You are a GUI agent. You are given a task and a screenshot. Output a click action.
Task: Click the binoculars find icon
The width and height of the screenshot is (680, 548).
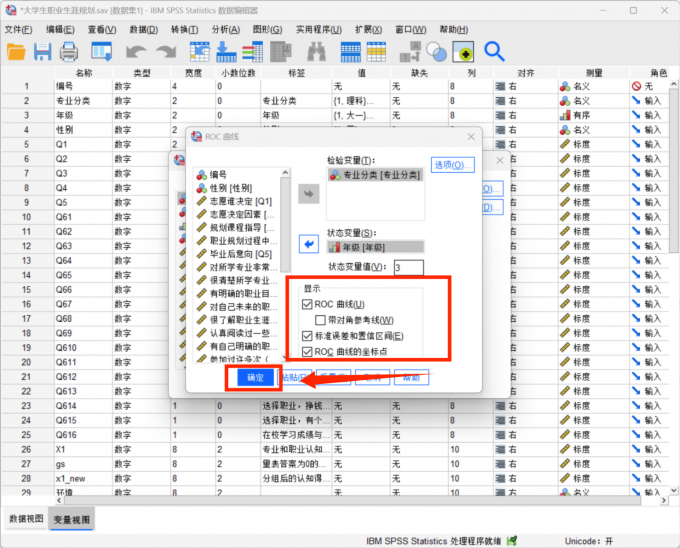tap(317, 52)
